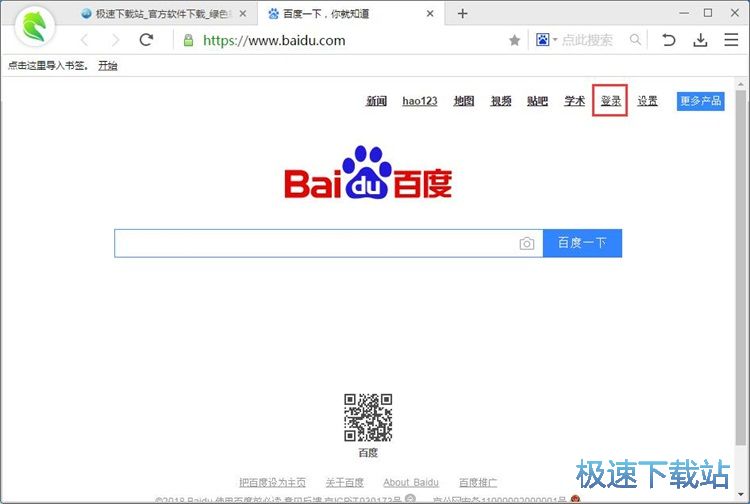This screenshot has width=750, height=504.
Task: Click the 百度推广 link
Action: pos(478,482)
